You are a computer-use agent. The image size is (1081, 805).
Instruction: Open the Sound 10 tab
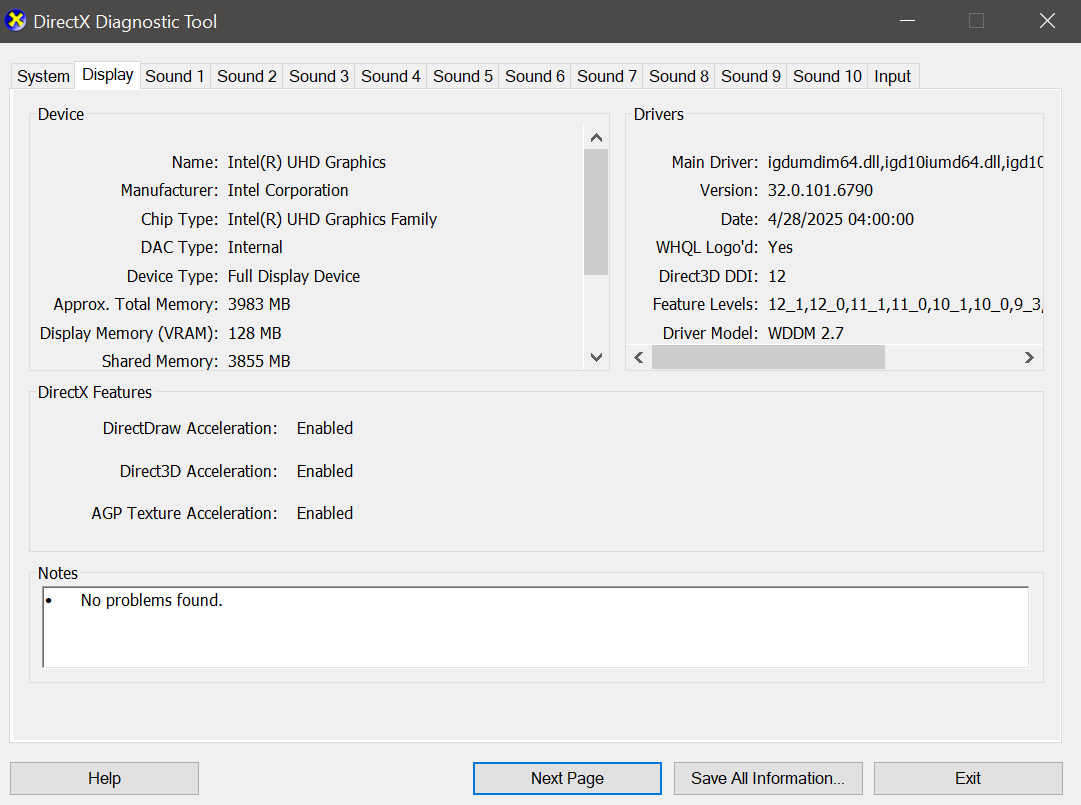(827, 77)
